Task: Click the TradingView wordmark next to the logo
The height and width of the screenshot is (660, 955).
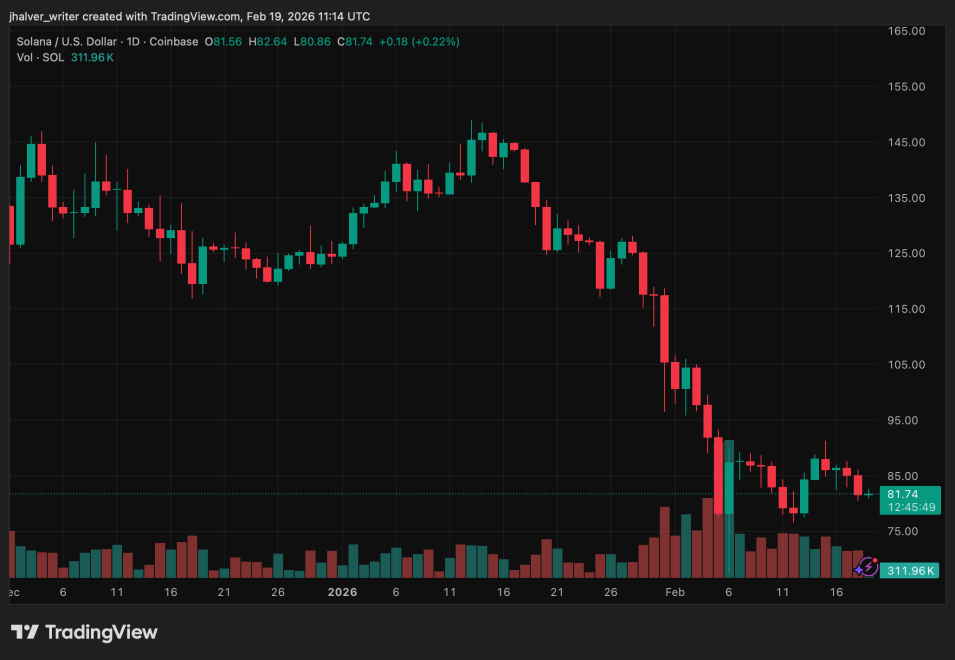Action: (103, 632)
